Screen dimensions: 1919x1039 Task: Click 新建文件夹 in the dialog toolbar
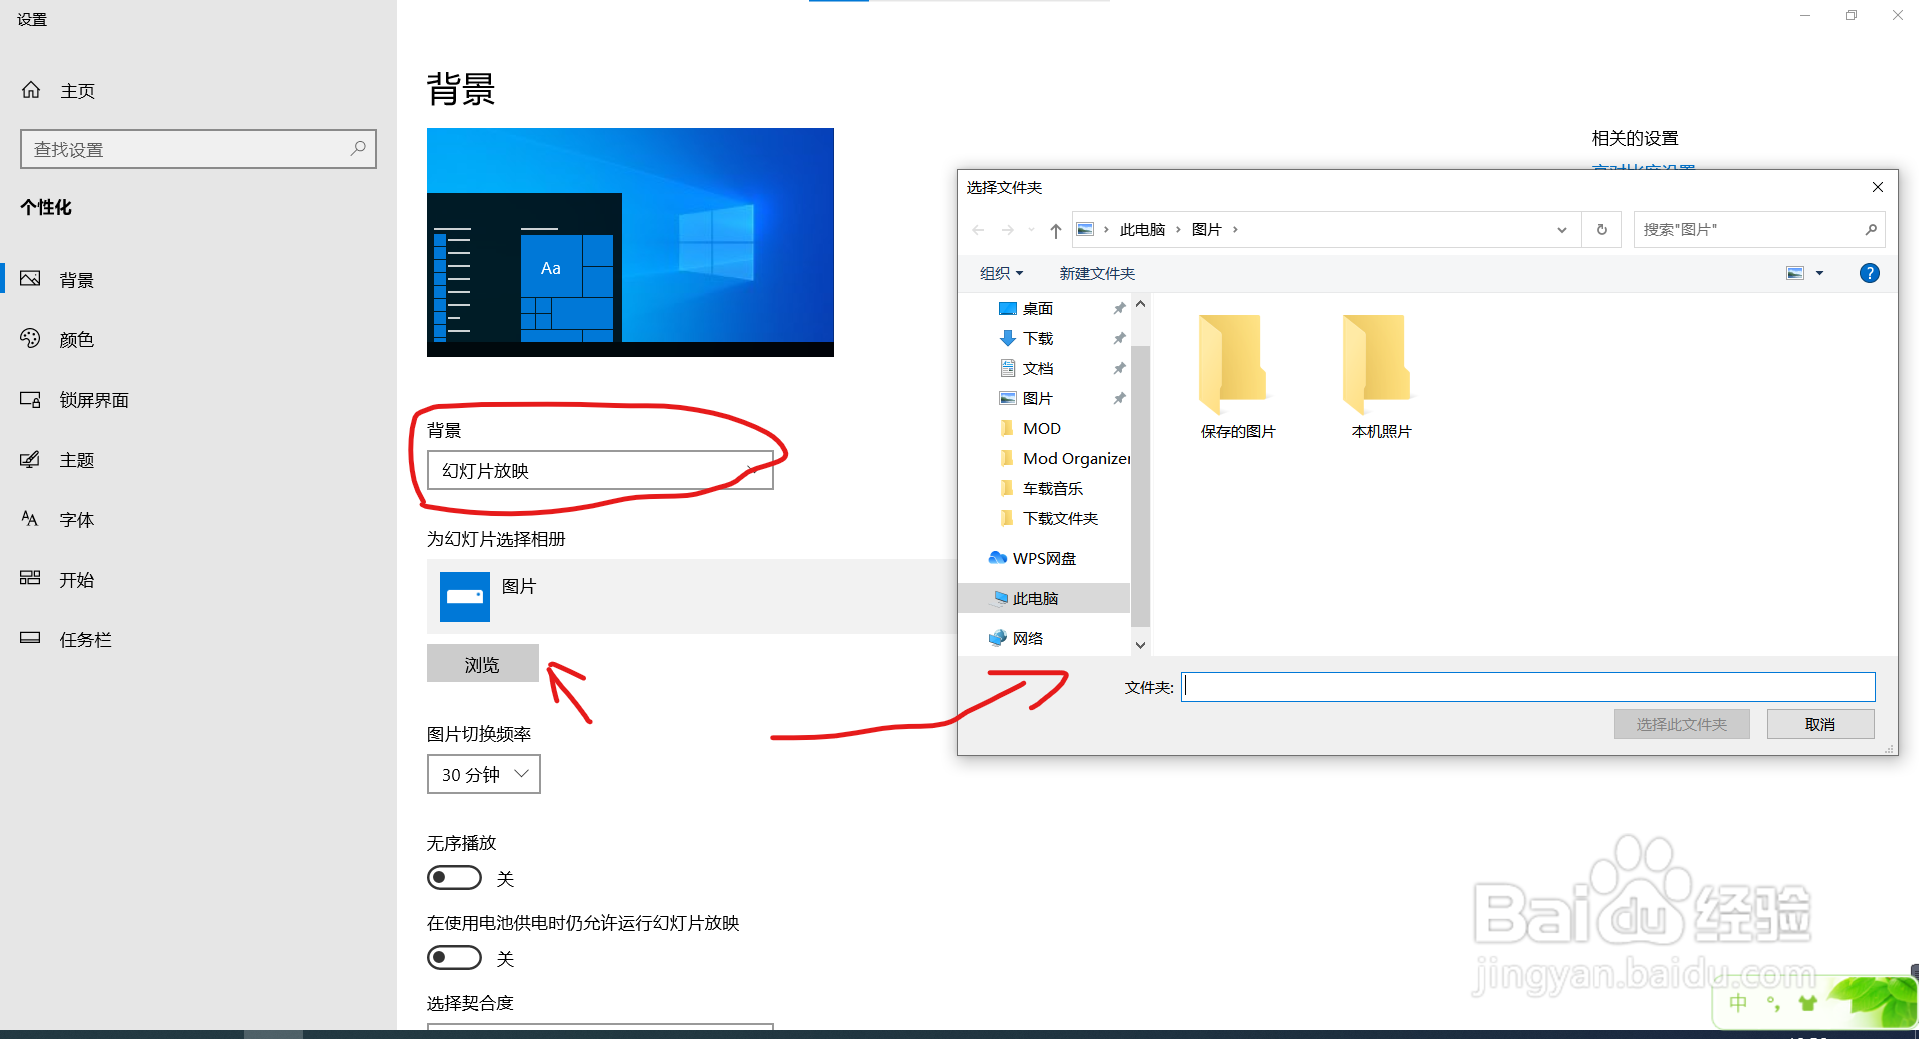(1097, 273)
